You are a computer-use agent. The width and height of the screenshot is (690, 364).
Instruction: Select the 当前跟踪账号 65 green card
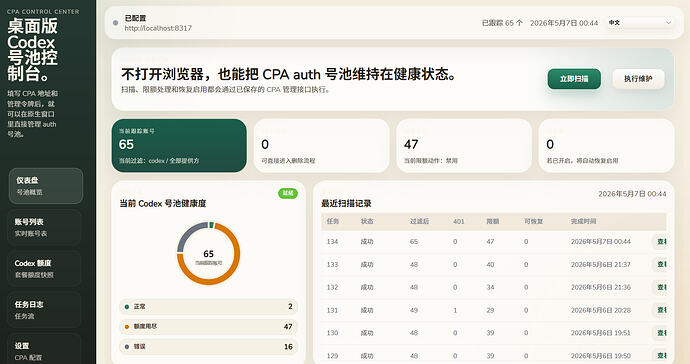point(179,145)
